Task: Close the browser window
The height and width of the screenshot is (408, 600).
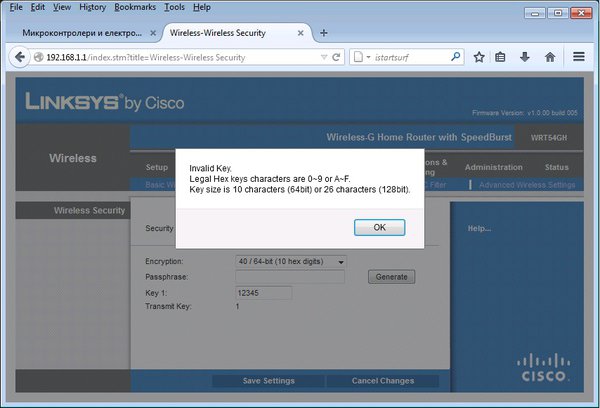Action: click(x=581, y=13)
